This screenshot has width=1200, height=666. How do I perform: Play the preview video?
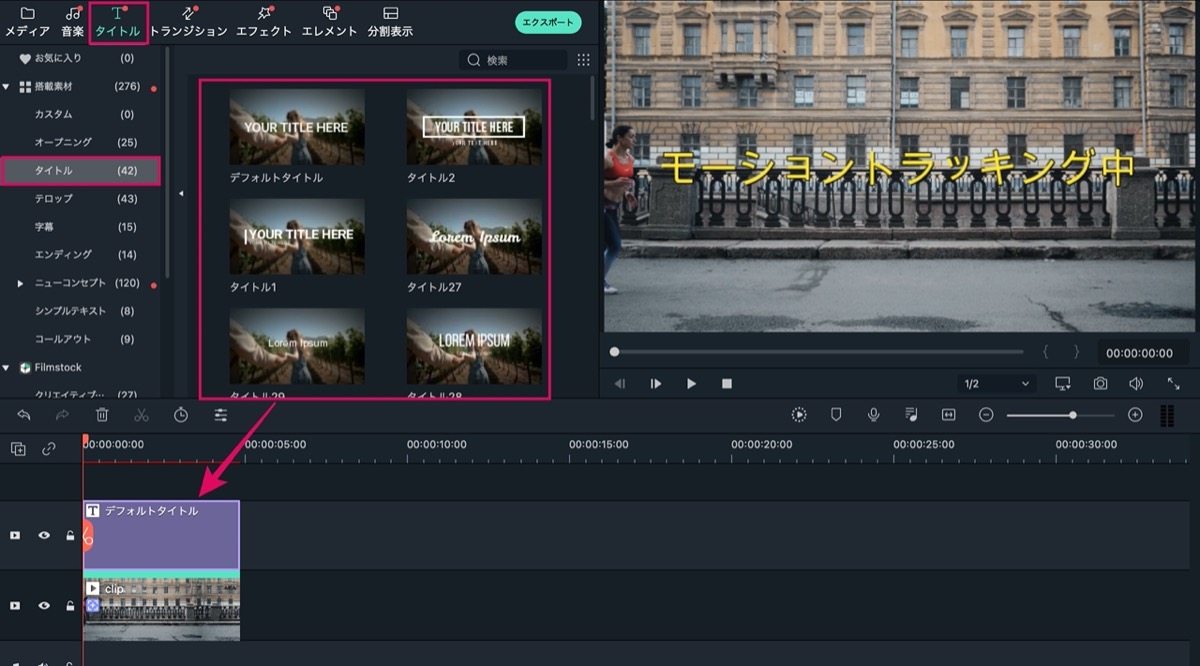(691, 383)
